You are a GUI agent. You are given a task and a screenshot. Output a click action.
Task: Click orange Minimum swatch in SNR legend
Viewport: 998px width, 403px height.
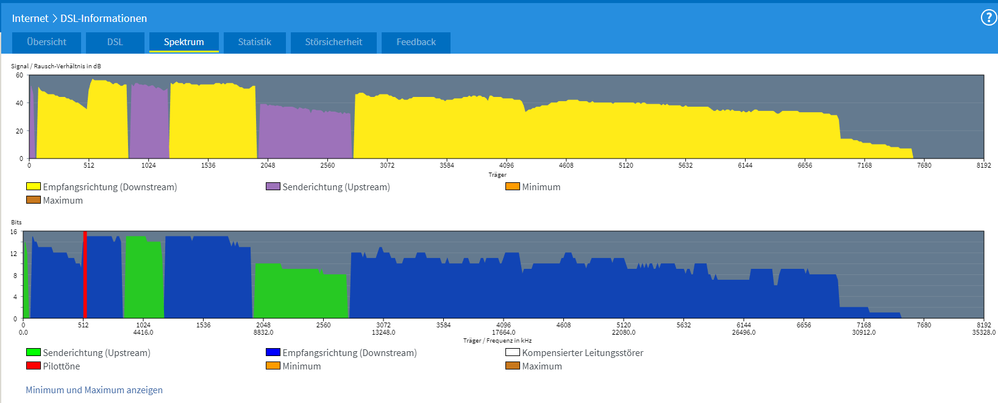click(512, 187)
